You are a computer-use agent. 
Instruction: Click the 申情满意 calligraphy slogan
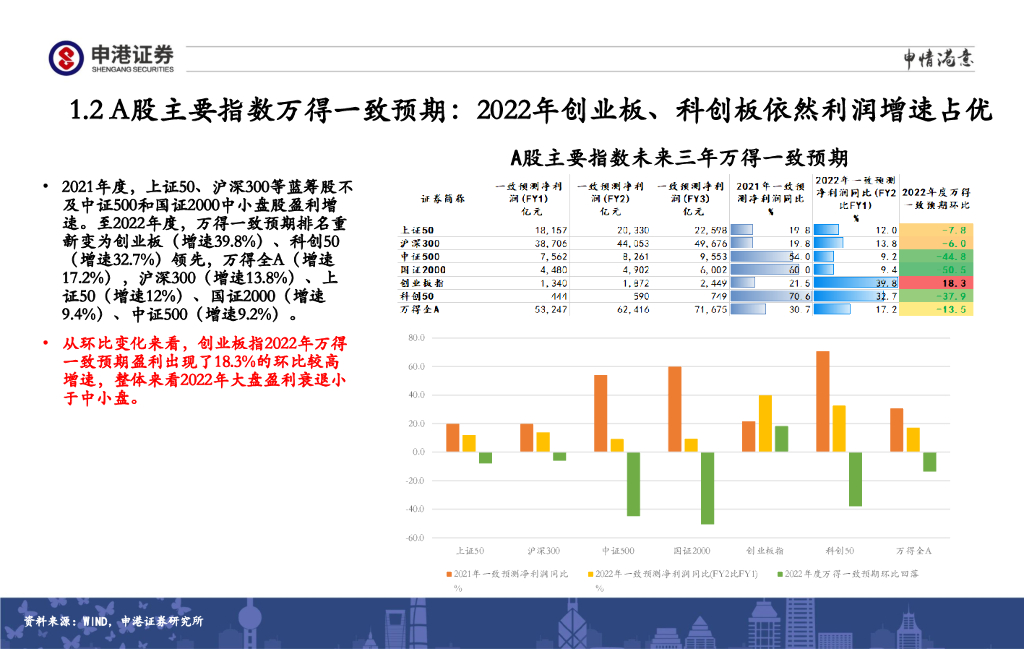(x=938, y=59)
